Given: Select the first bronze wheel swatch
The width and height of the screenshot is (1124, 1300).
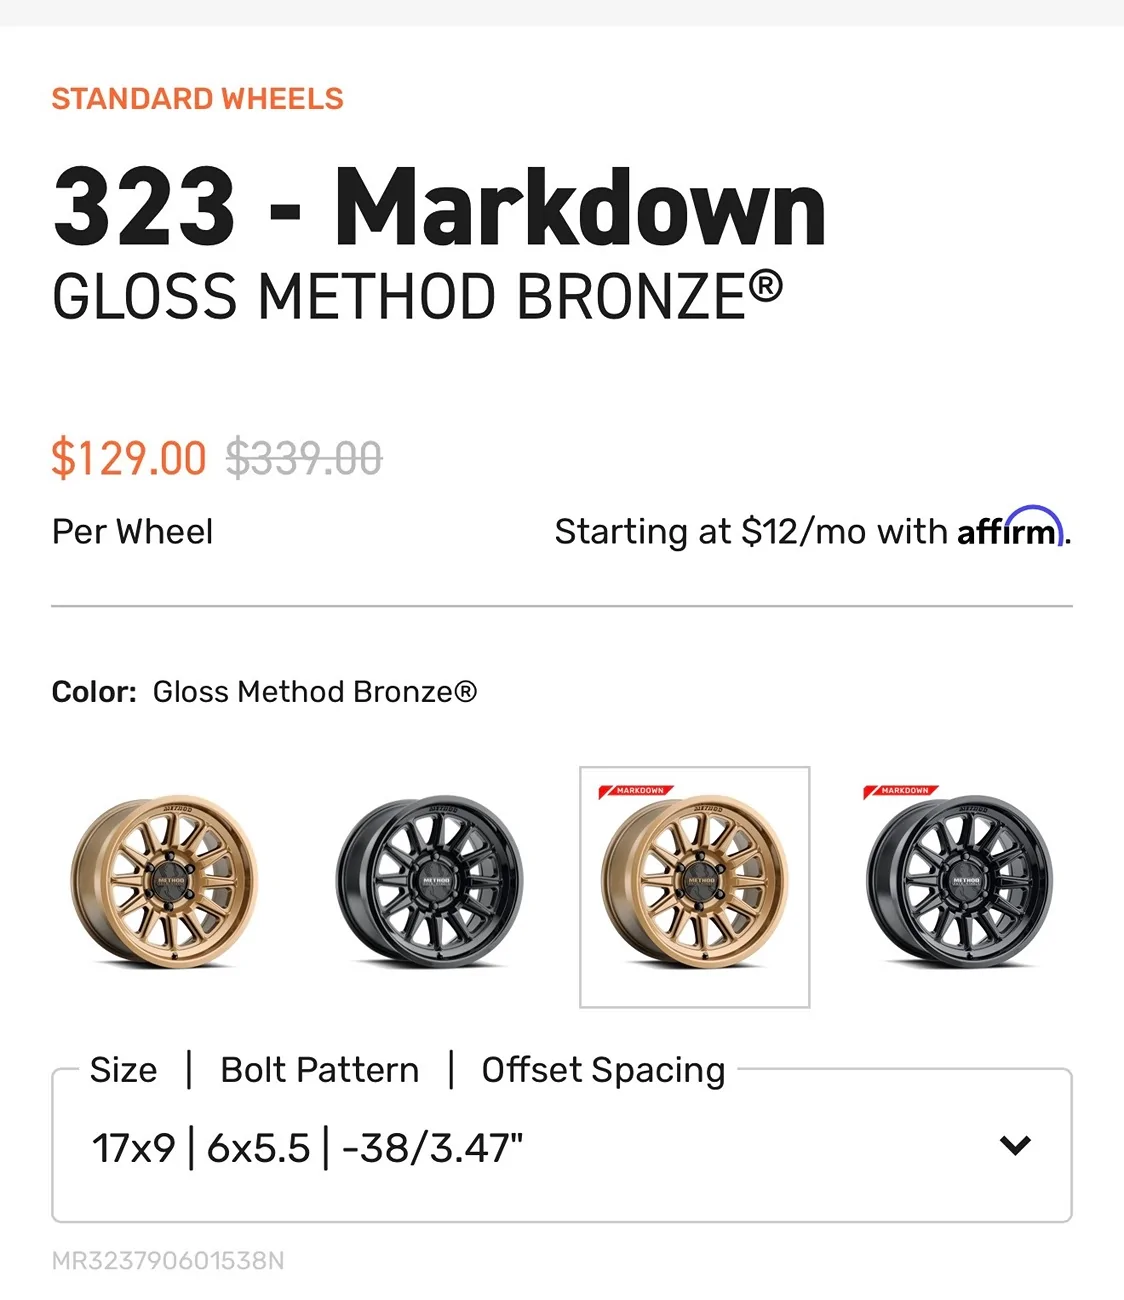Looking at the screenshot, I should tap(164, 882).
